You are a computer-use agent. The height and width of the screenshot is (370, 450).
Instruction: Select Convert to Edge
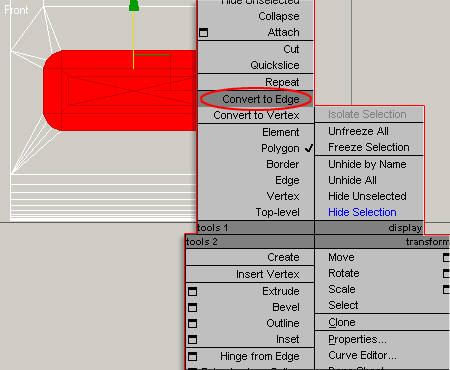(261, 99)
